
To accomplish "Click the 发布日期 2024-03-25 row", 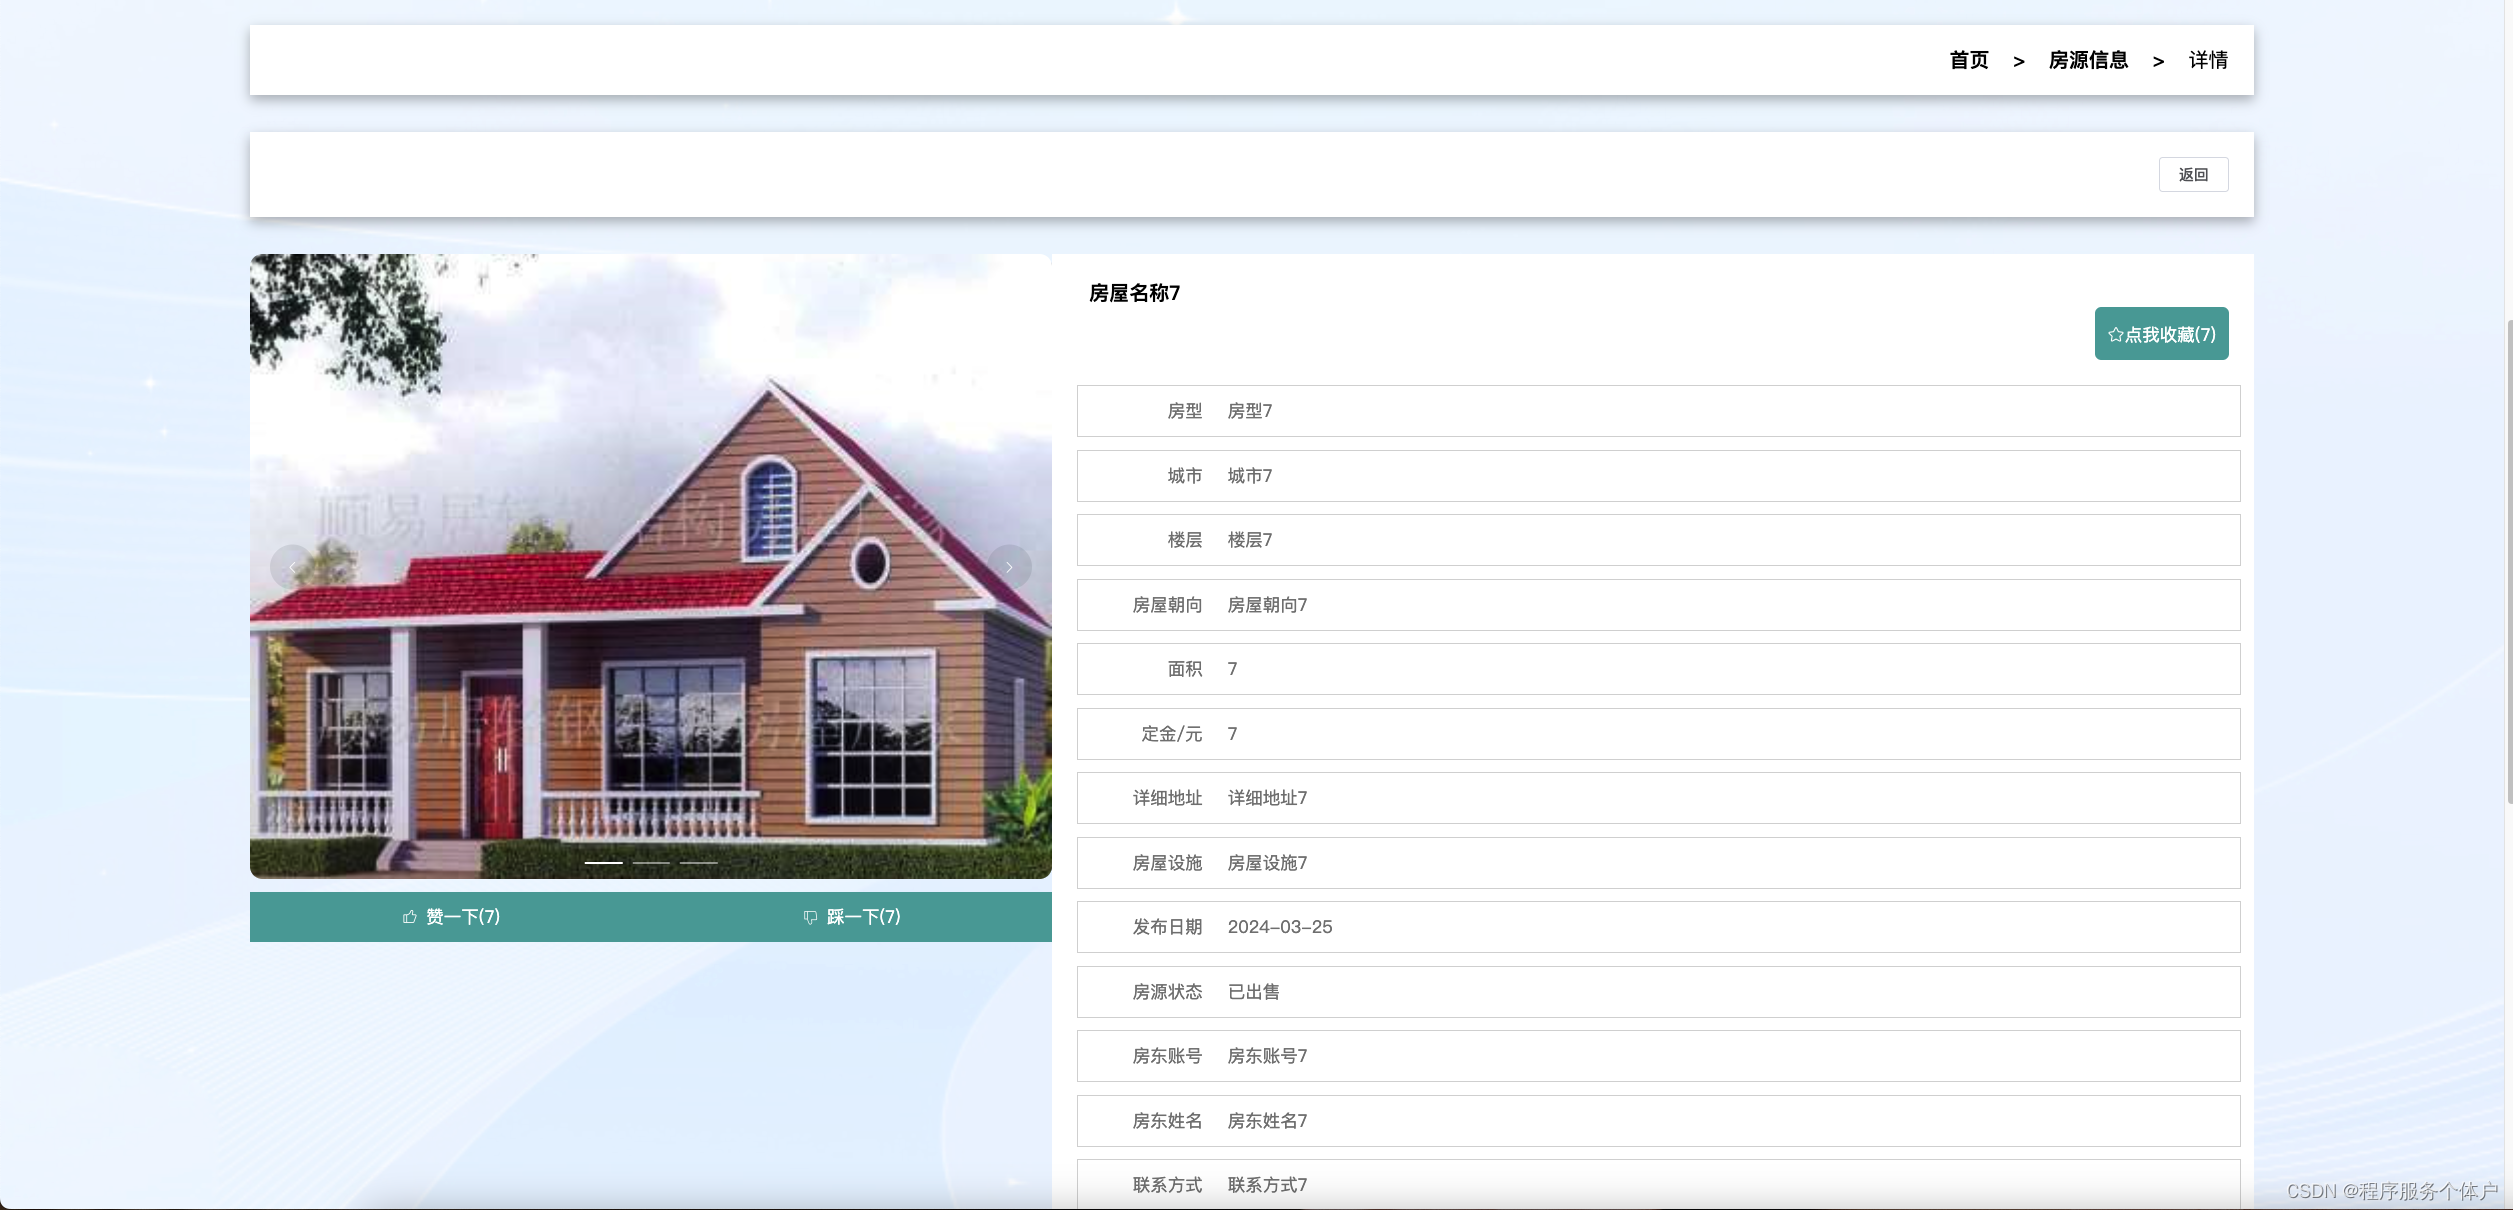I will point(1657,927).
